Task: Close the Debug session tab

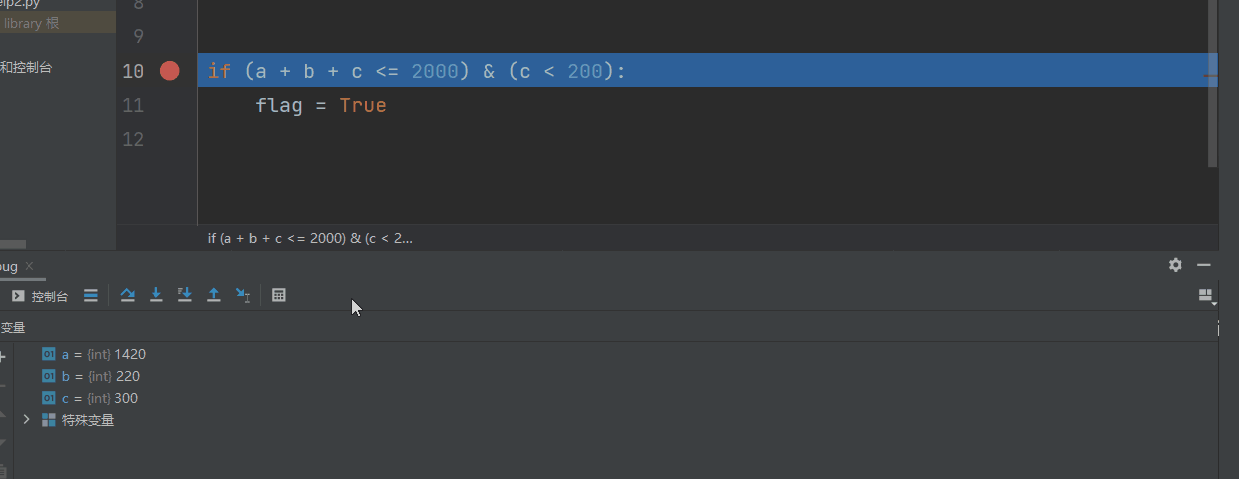Action: point(29,266)
